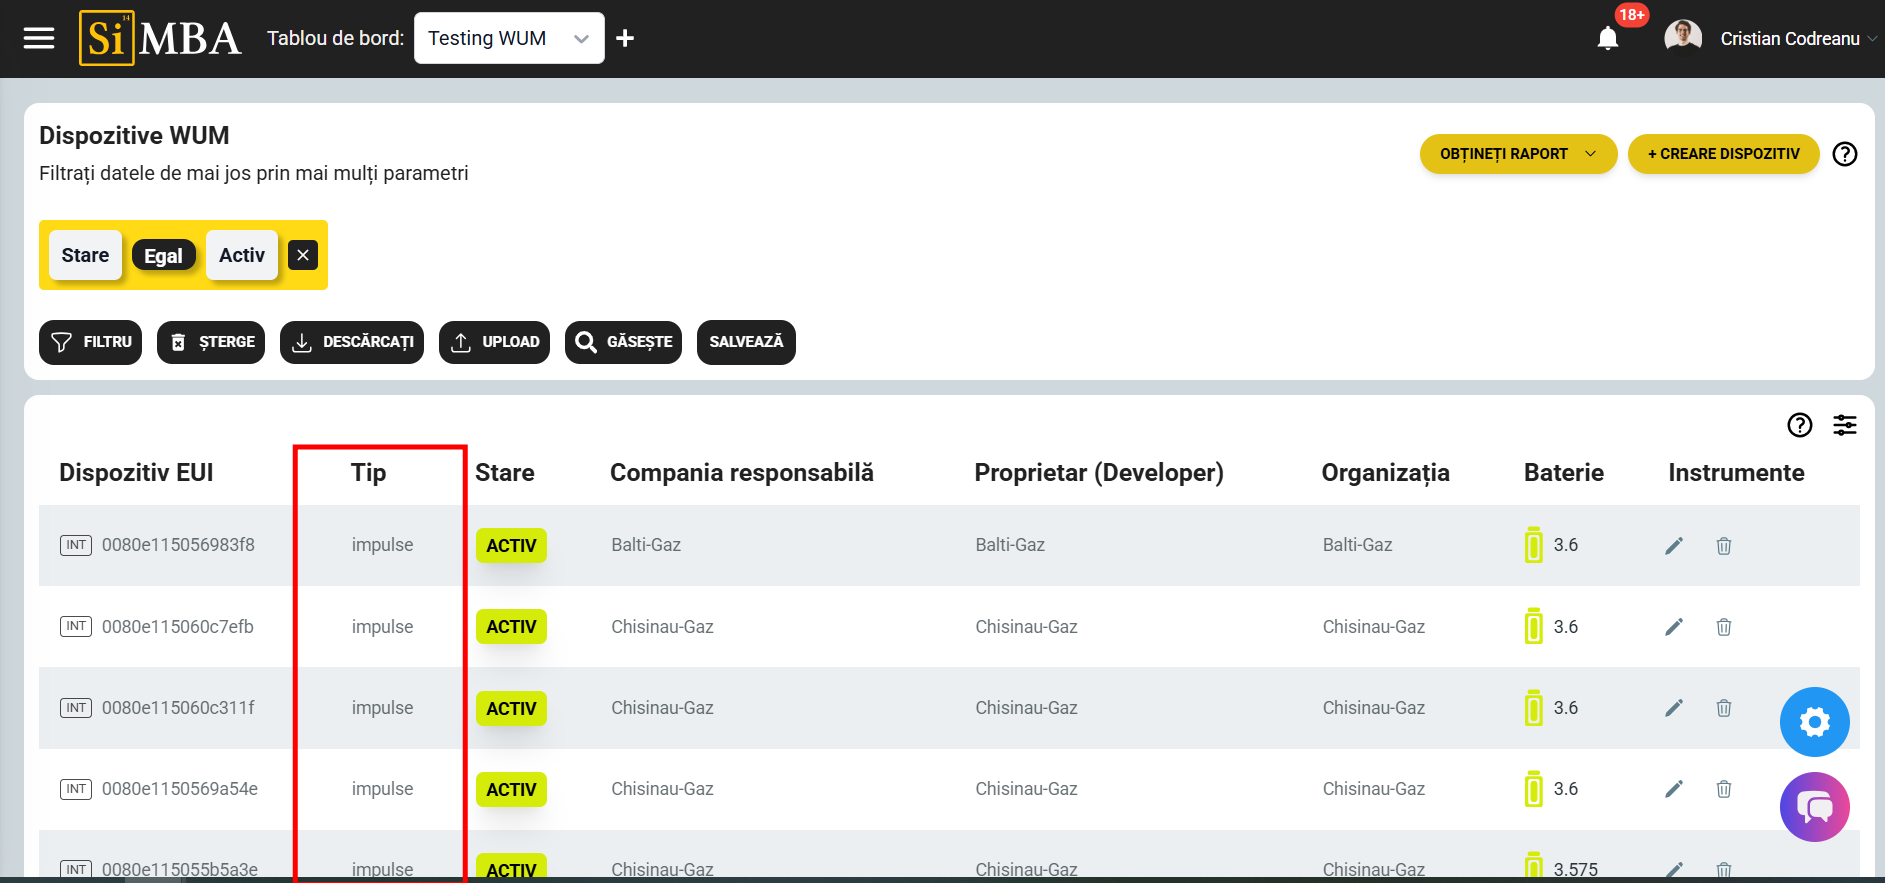1885x883 pixels.
Task: Sort by the Baterie column header
Action: pyautogui.click(x=1563, y=473)
